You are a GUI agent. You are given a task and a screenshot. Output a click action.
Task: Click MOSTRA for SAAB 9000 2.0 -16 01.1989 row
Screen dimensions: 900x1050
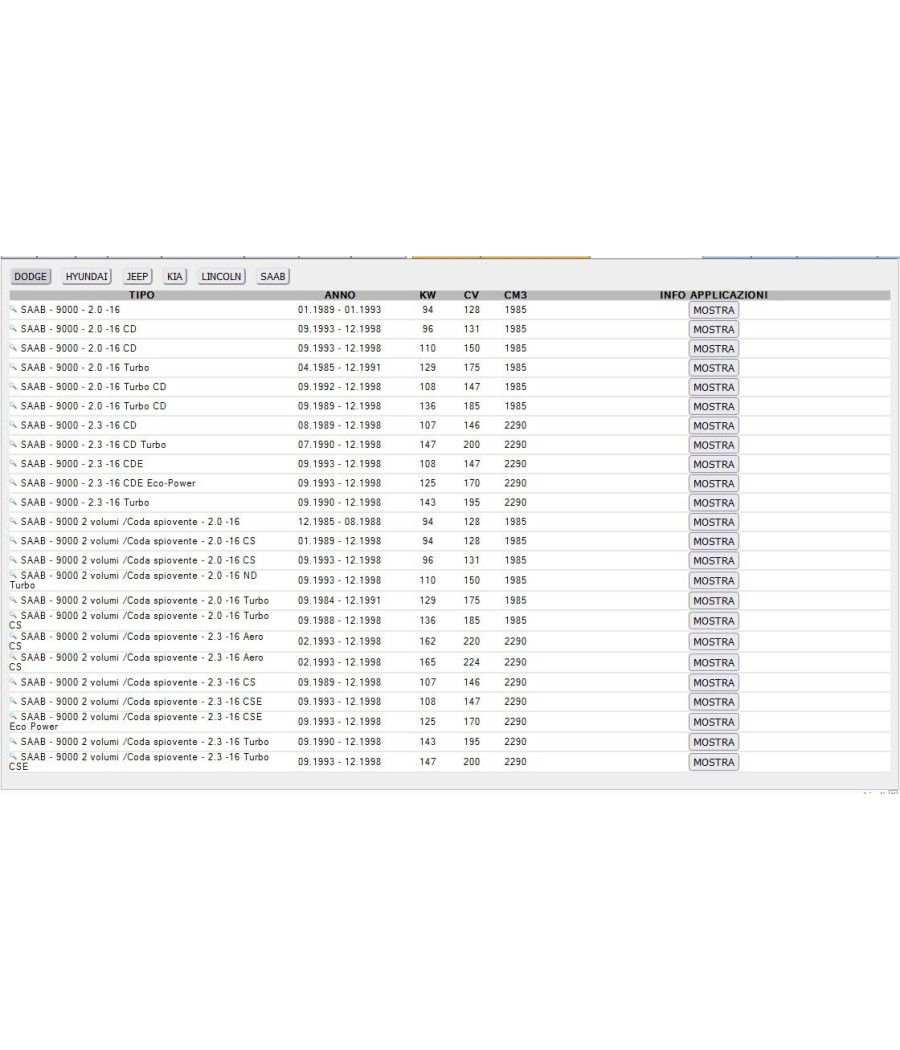click(x=714, y=310)
